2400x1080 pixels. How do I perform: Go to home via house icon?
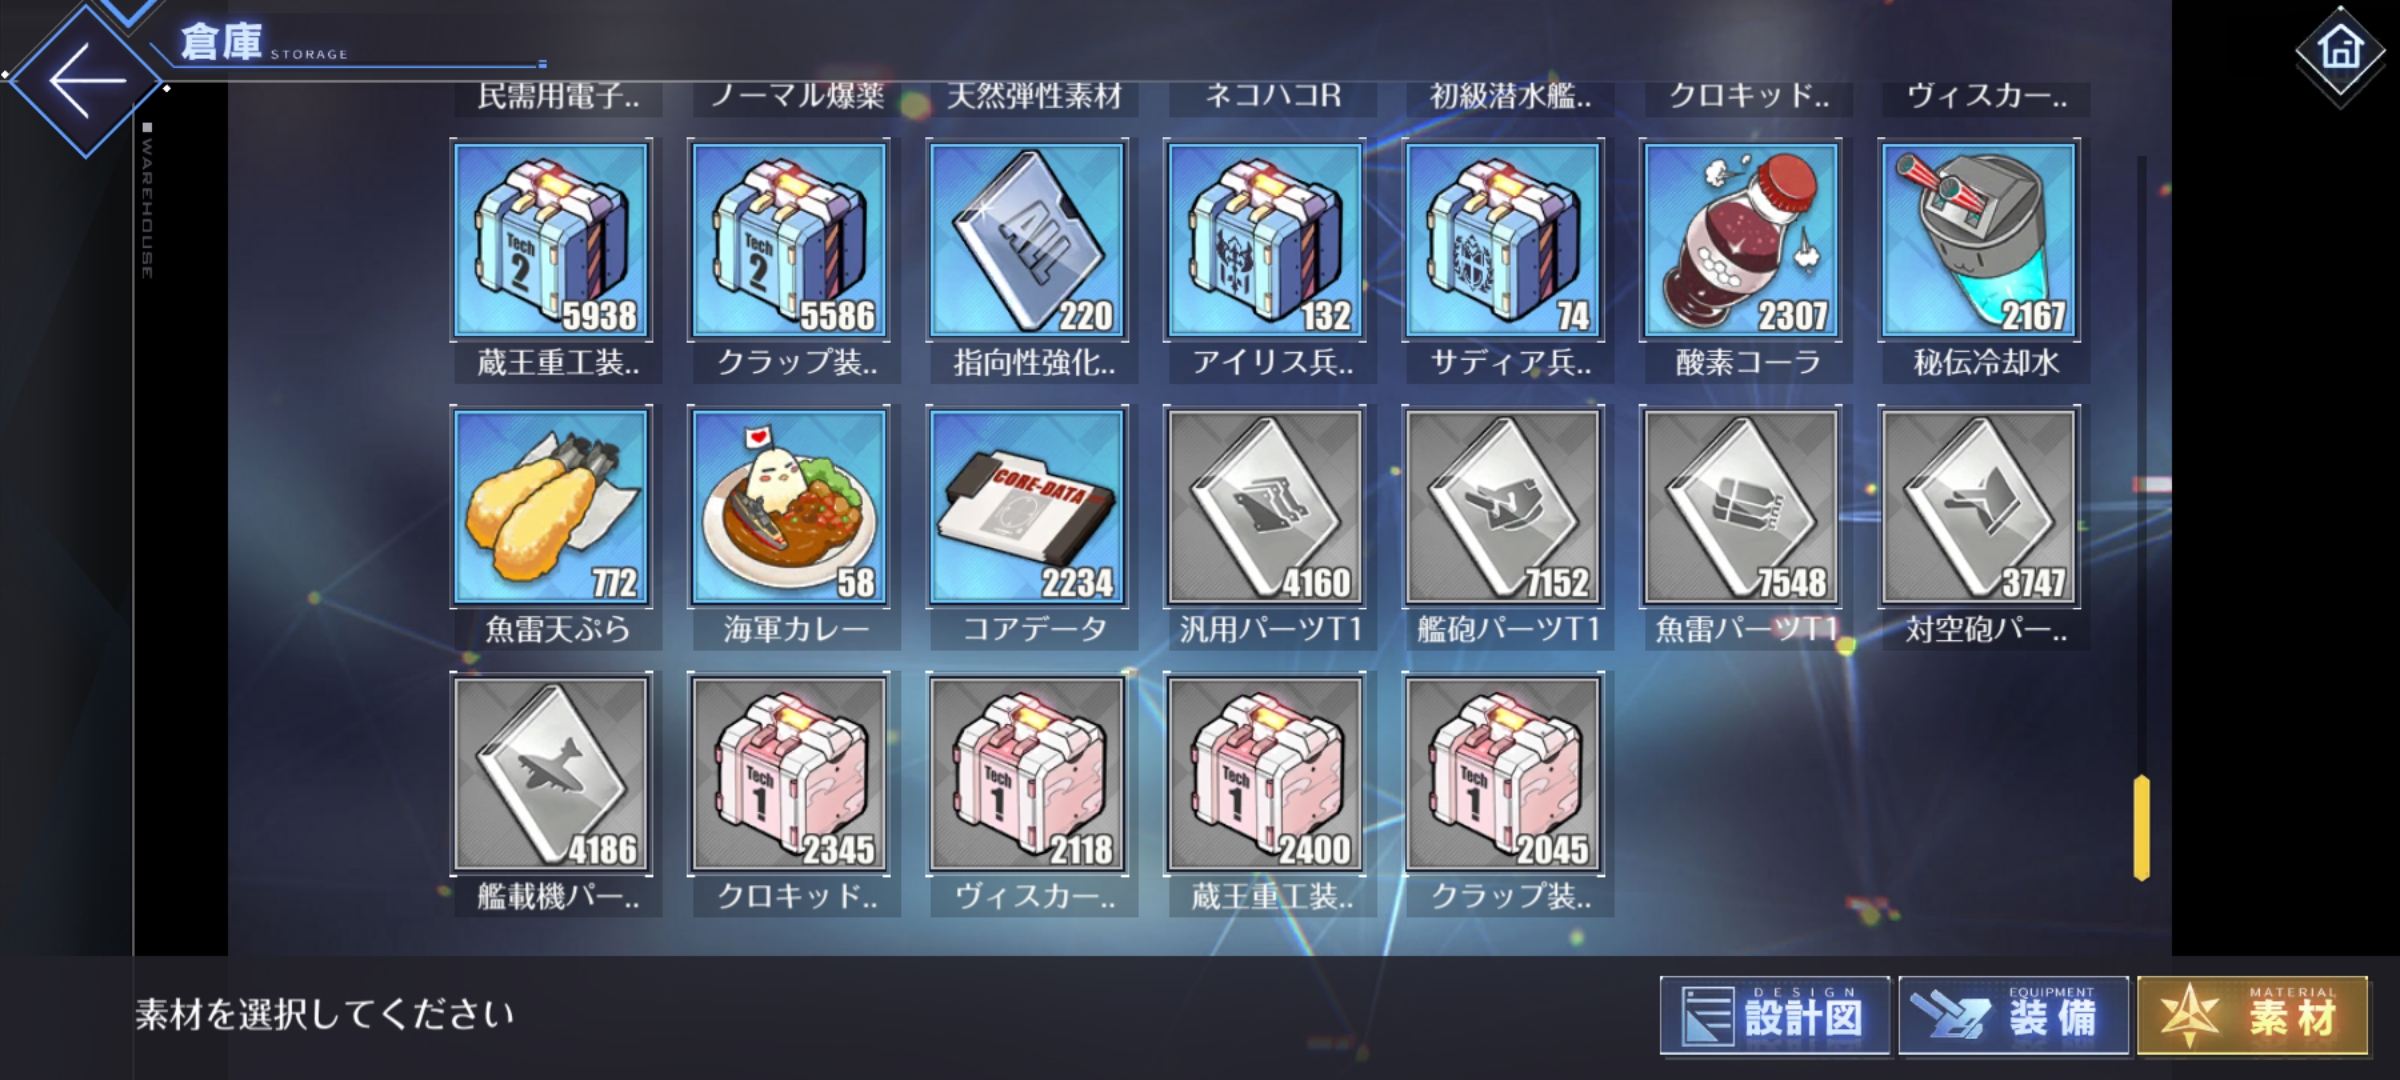[x=2340, y=49]
